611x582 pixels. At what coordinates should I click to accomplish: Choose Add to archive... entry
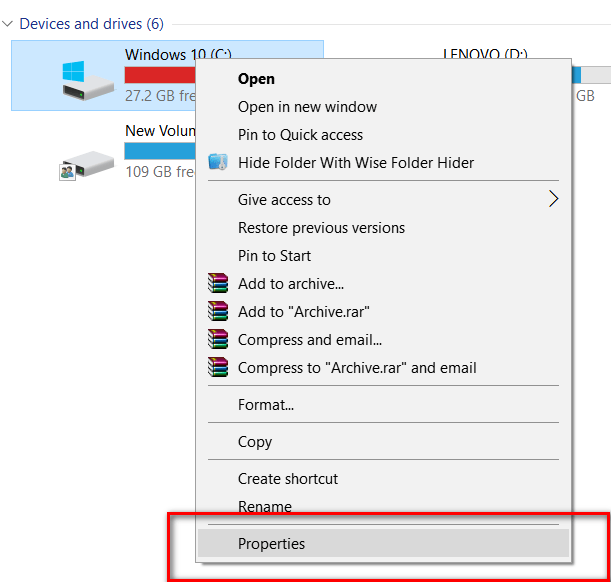(383, 284)
